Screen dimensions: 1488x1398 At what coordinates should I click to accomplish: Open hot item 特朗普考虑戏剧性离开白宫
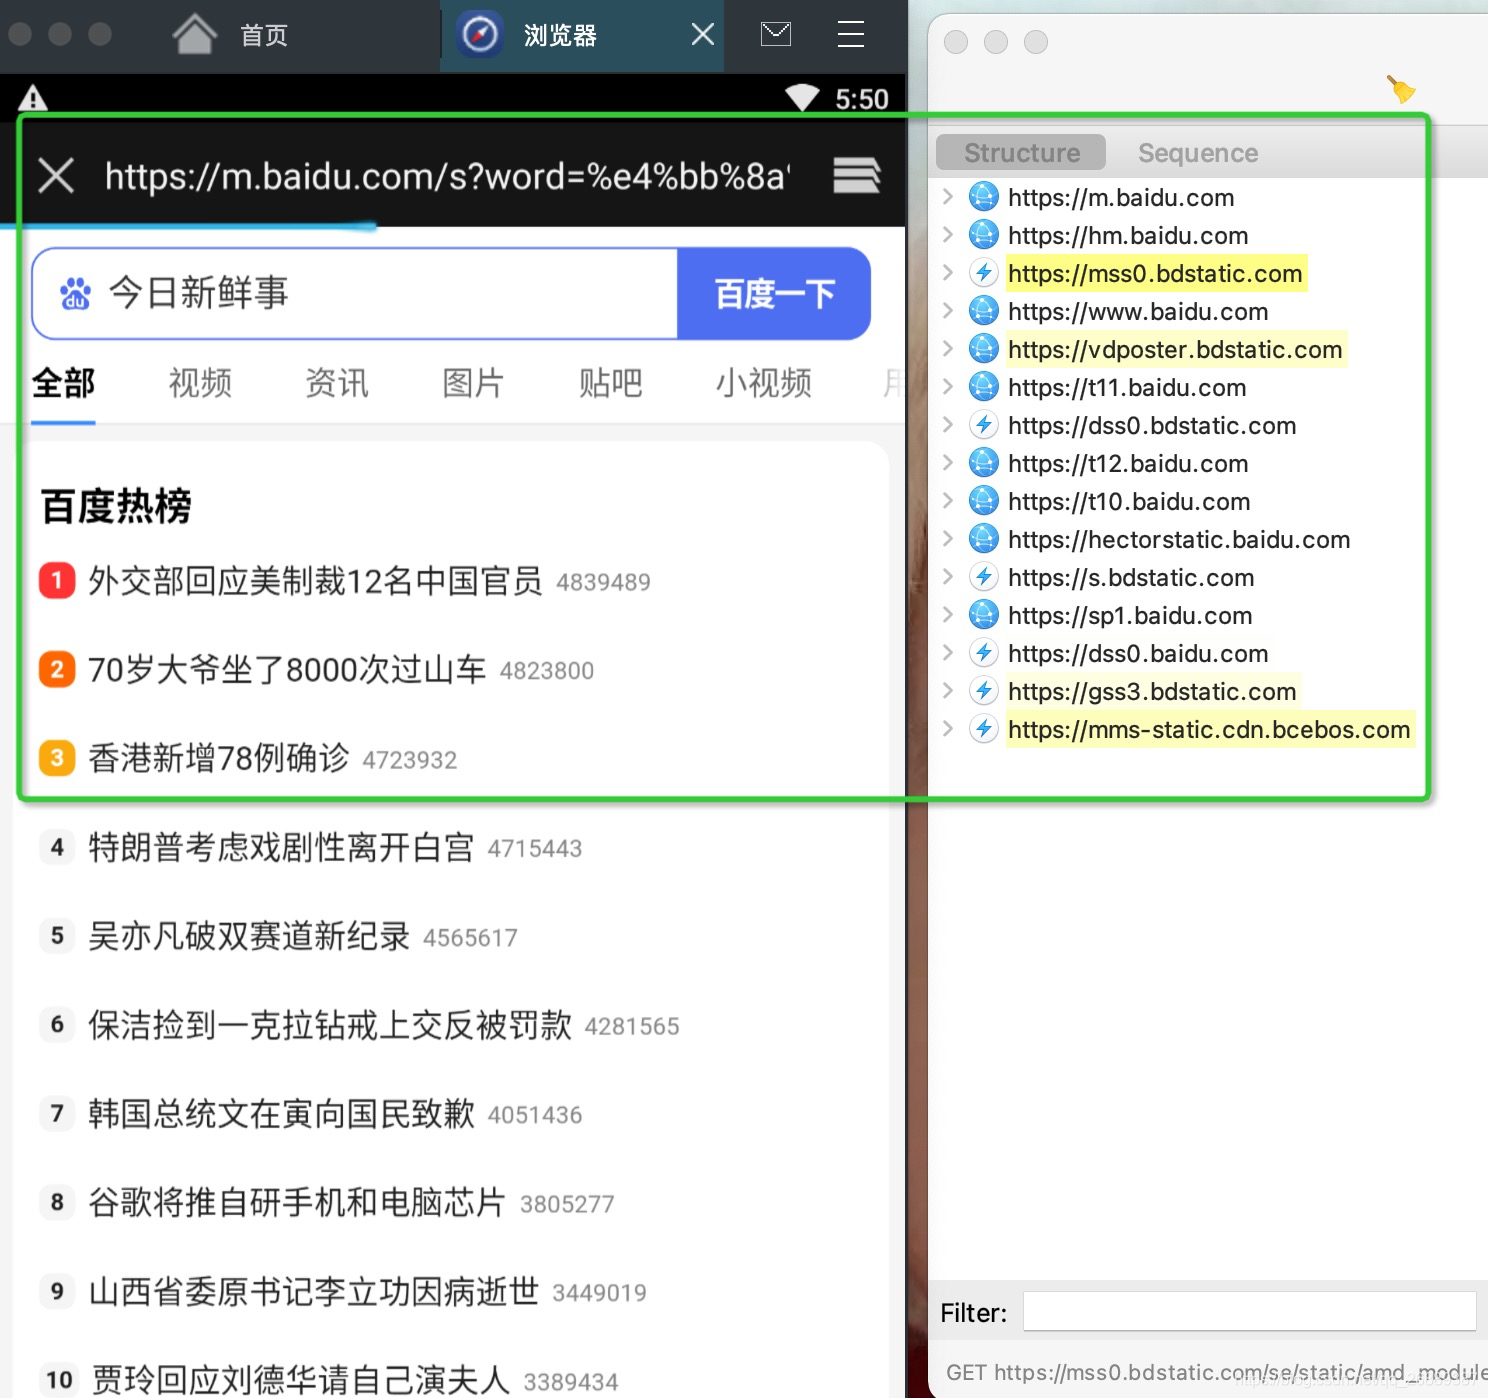(281, 847)
